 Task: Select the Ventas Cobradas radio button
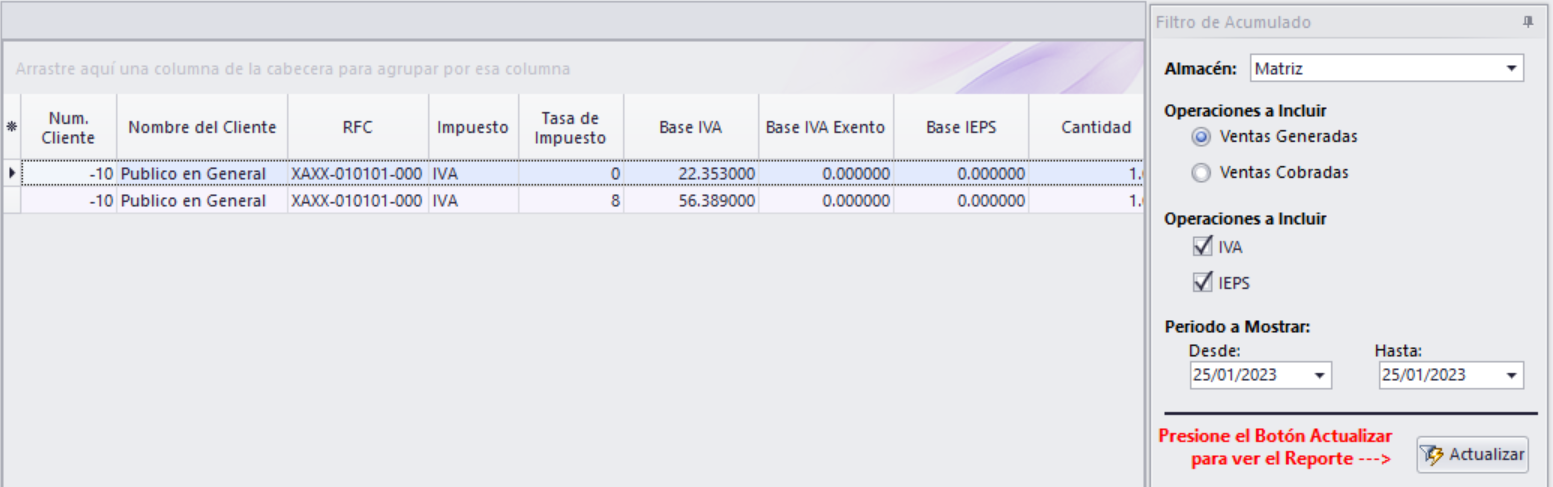pyautogui.click(x=1202, y=172)
